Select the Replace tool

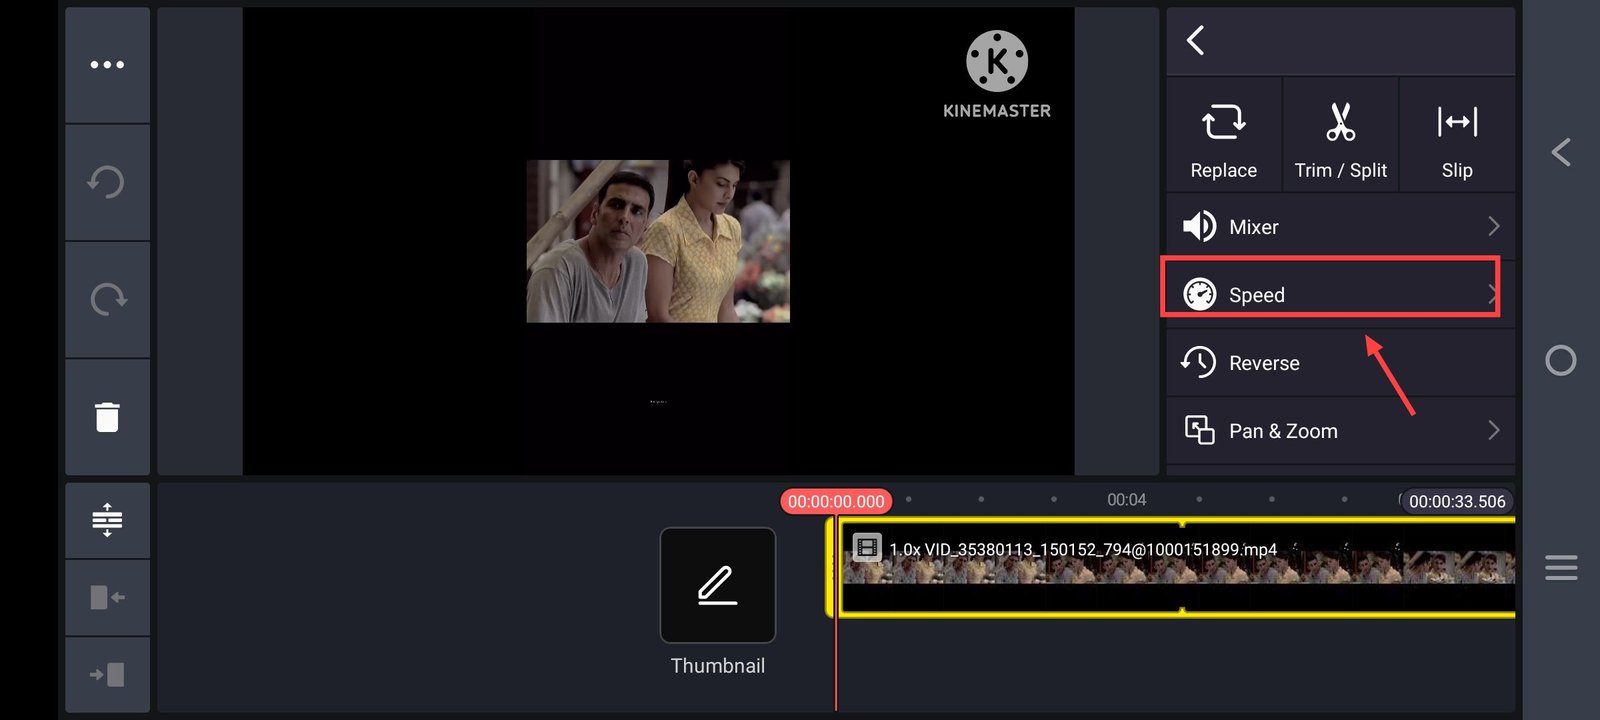pos(1223,137)
